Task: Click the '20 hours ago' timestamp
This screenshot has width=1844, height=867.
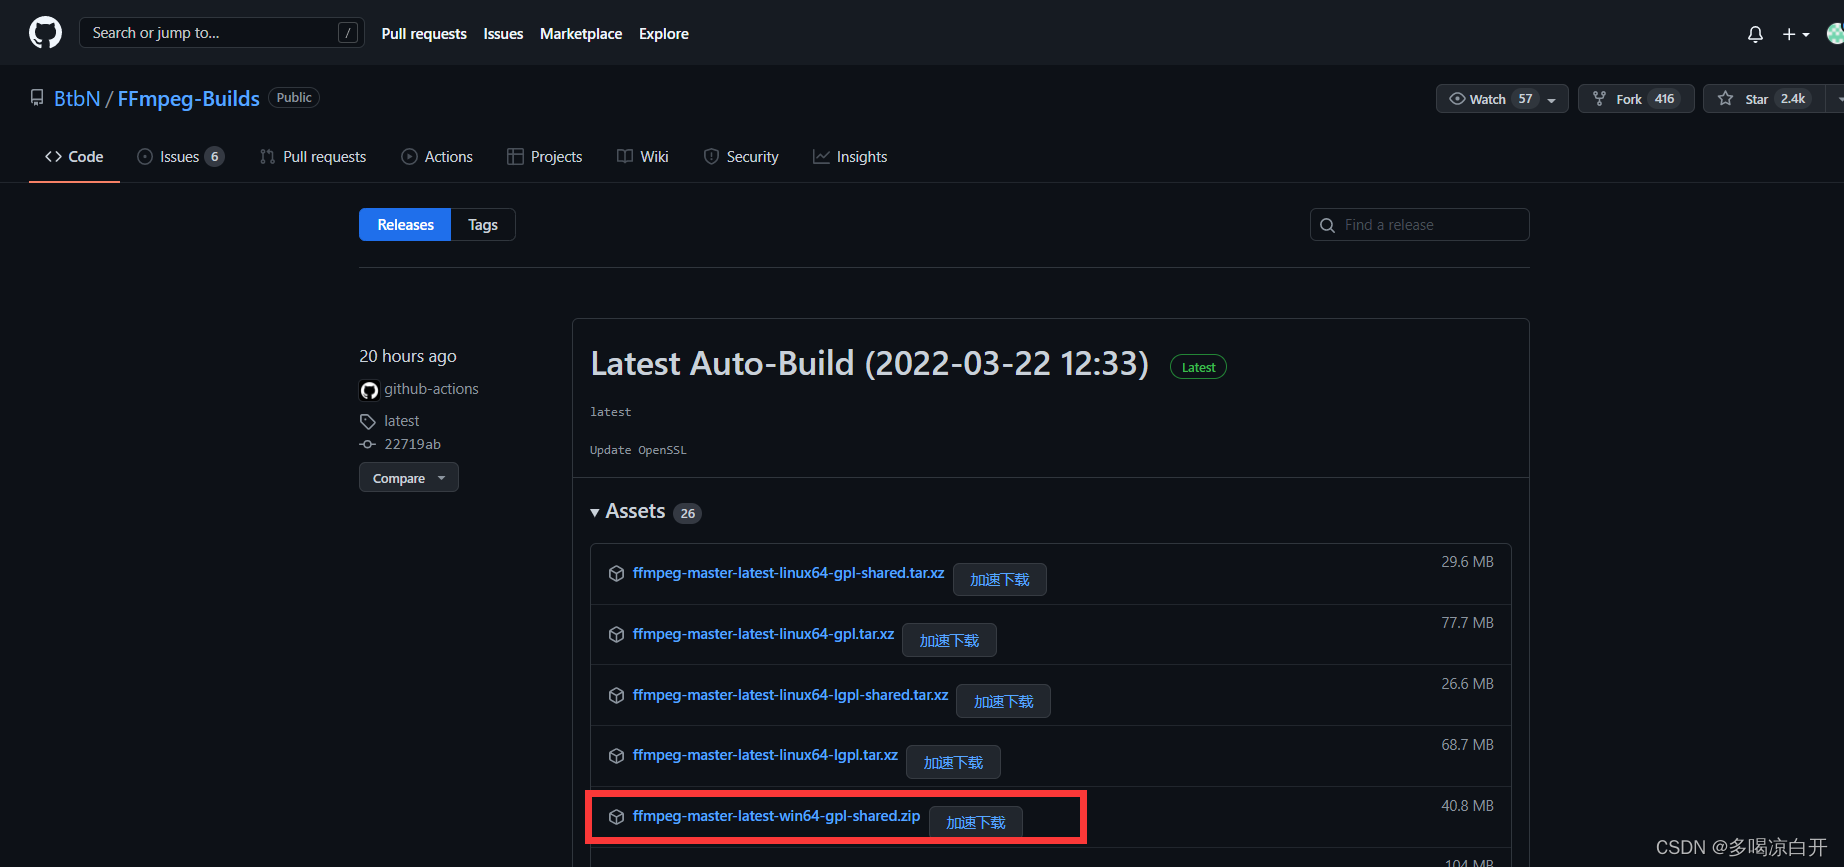Action: 408,356
